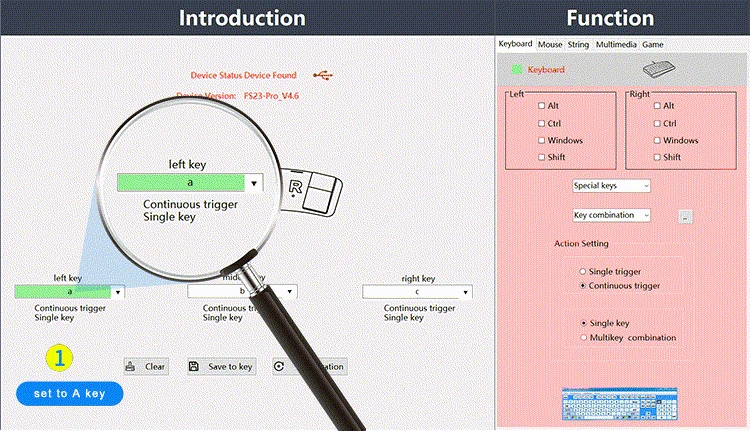750x431 pixels.
Task: Select the Single key radio option
Action: point(584,323)
